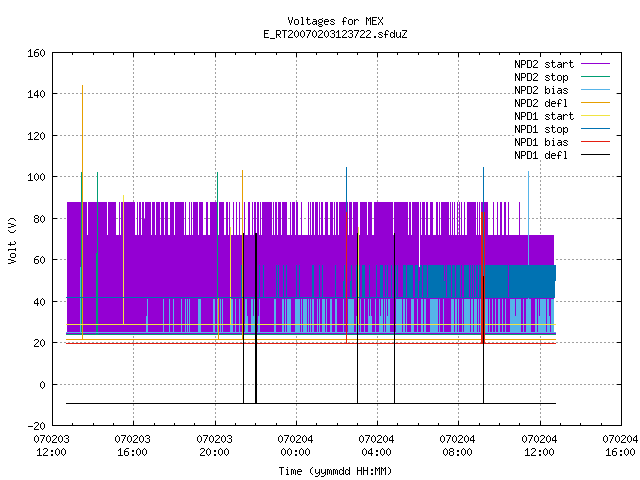Image resolution: width=640 pixels, height=480 pixels.
Task: Click the 070204 12:00 x-axis tick label
Action: (539, 446)
